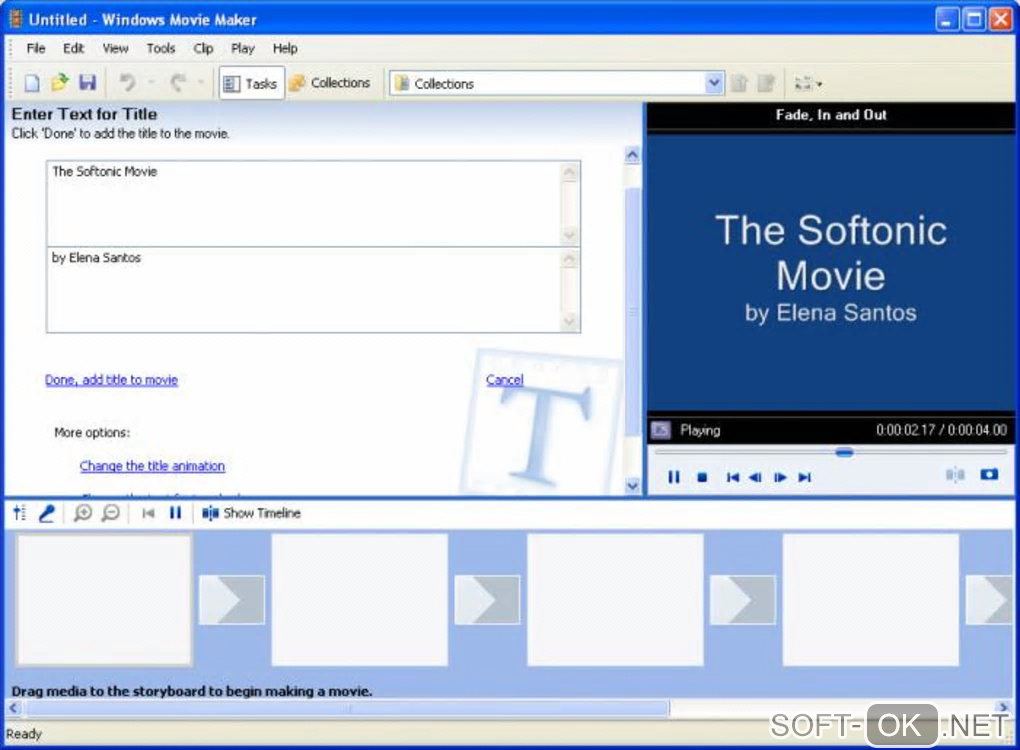Image resolution: width=1020 pixels, height=750 pixels.
Task: Open the audio levels tool on storyboard toolbar
Action: click(x=20, y=513)
